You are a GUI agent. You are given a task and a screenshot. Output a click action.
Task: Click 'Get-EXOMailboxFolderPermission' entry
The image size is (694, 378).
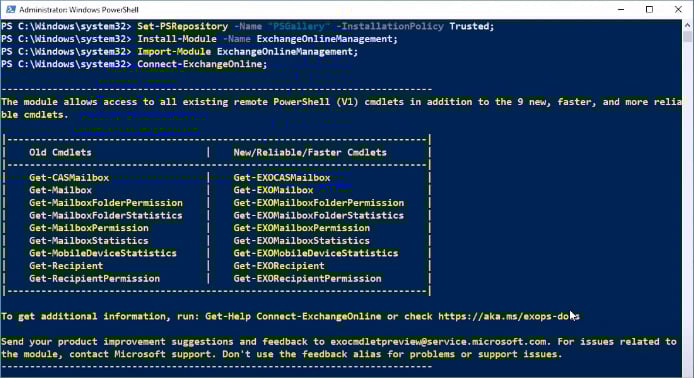[x=319, y=203]
